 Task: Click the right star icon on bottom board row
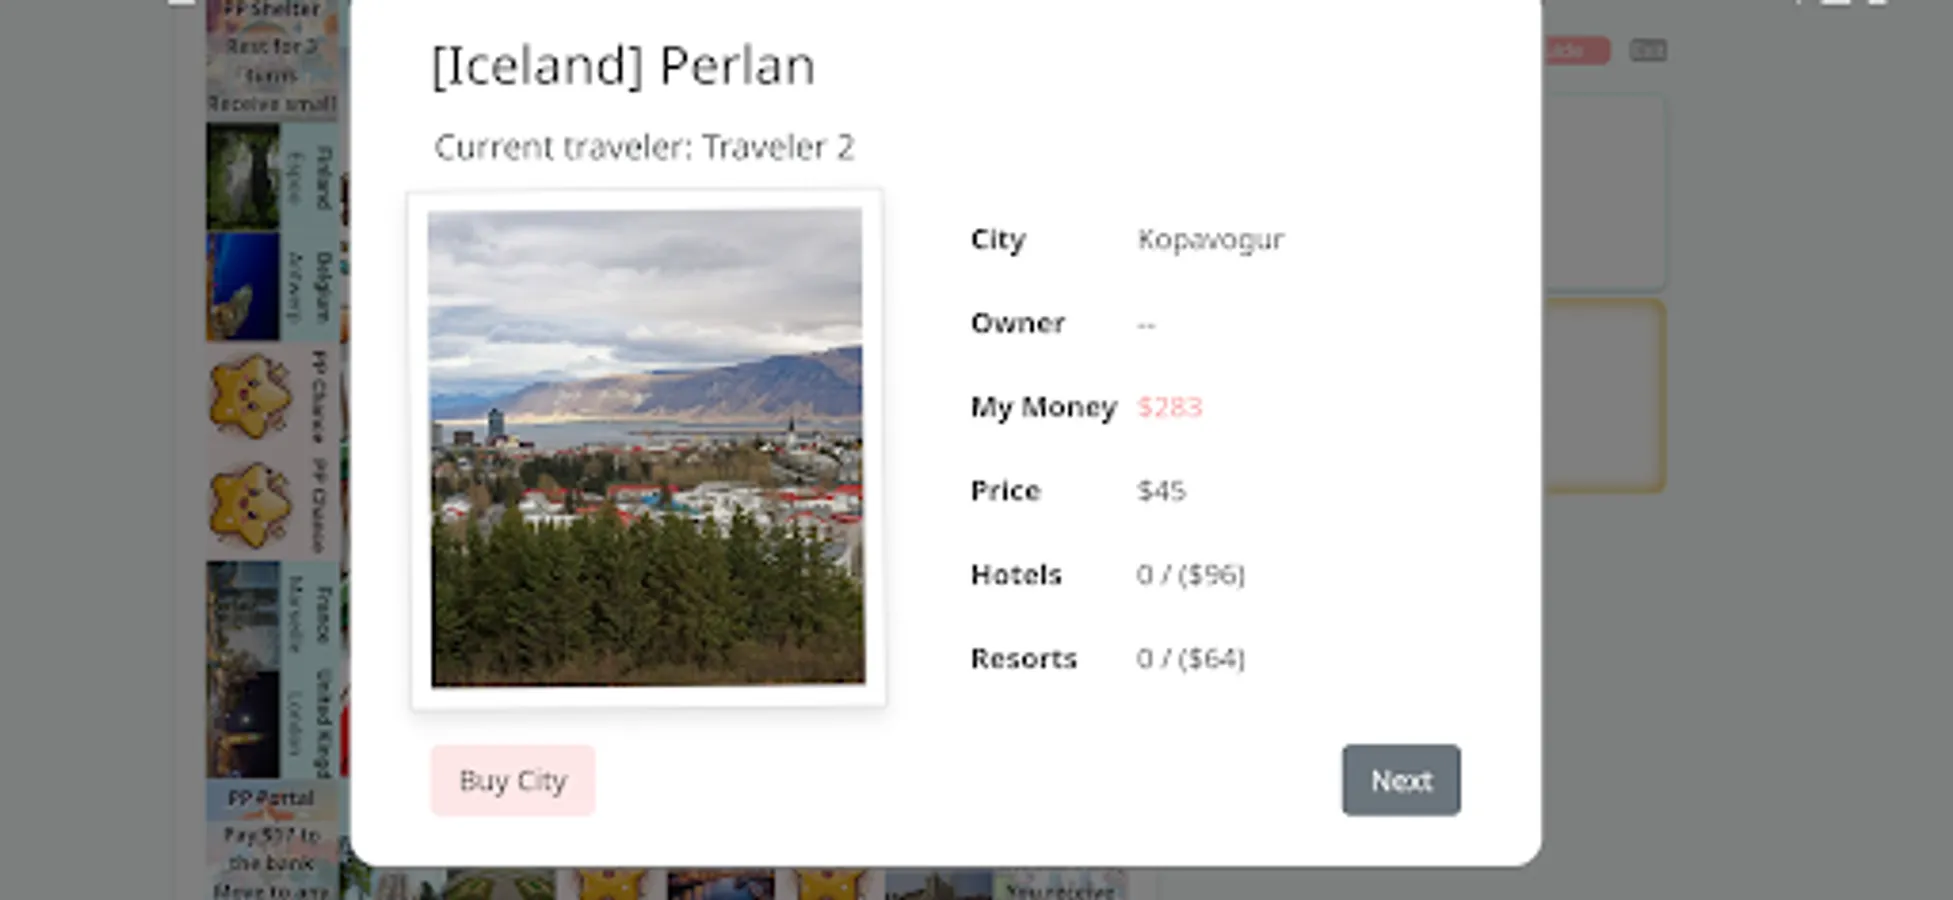830,885
